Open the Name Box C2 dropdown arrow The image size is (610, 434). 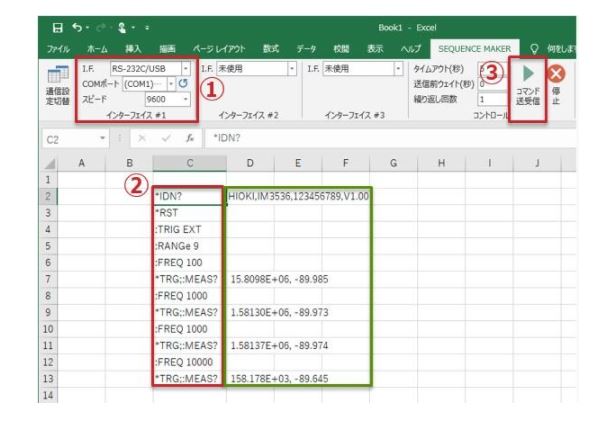102,138
